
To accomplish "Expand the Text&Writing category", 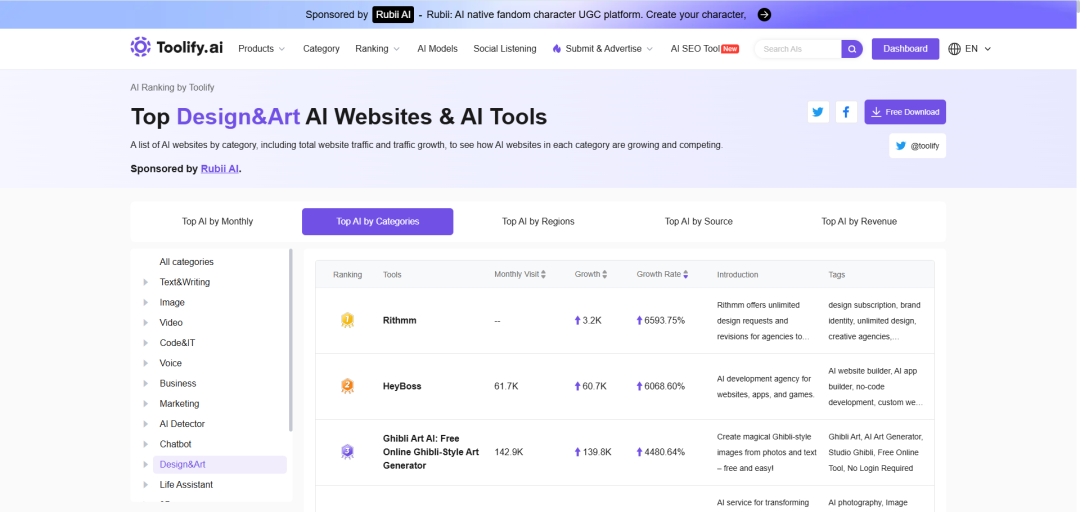I will pos(145,282).
